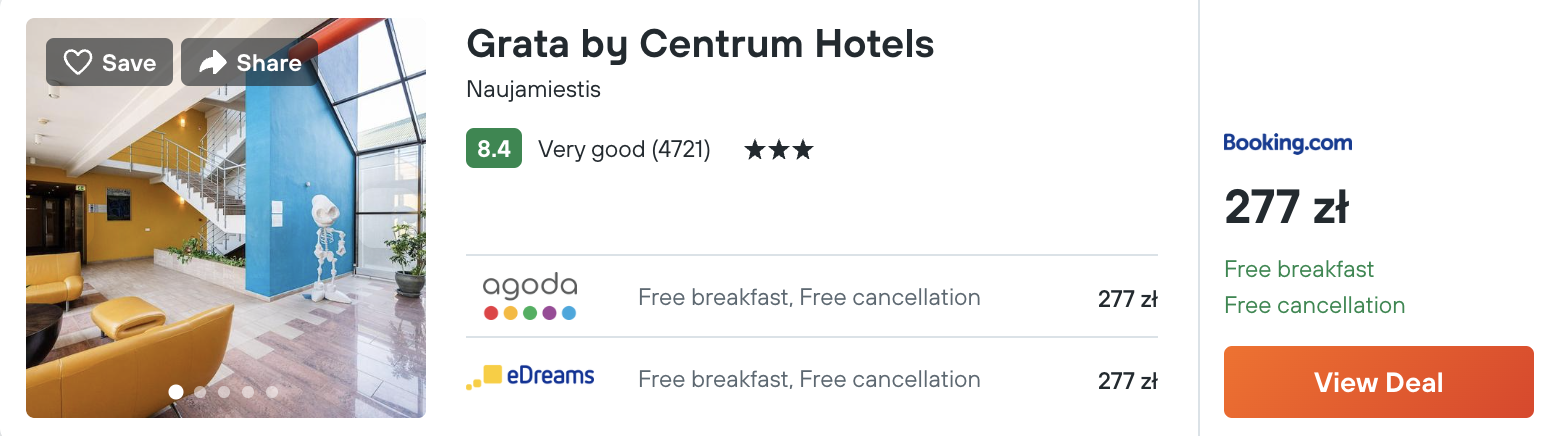Jump to third photo carousel dot
Viewport: 1552px width, 436px height.
click(224, 392)
